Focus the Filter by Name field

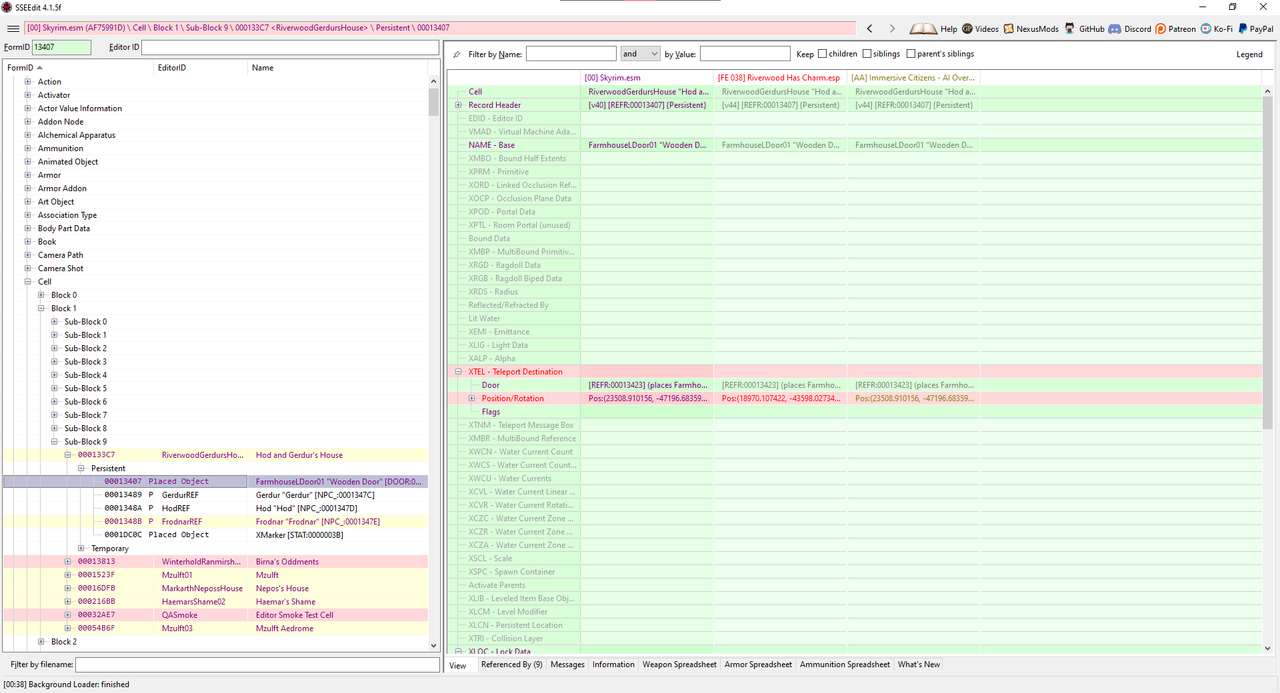[x=571, y=54]
